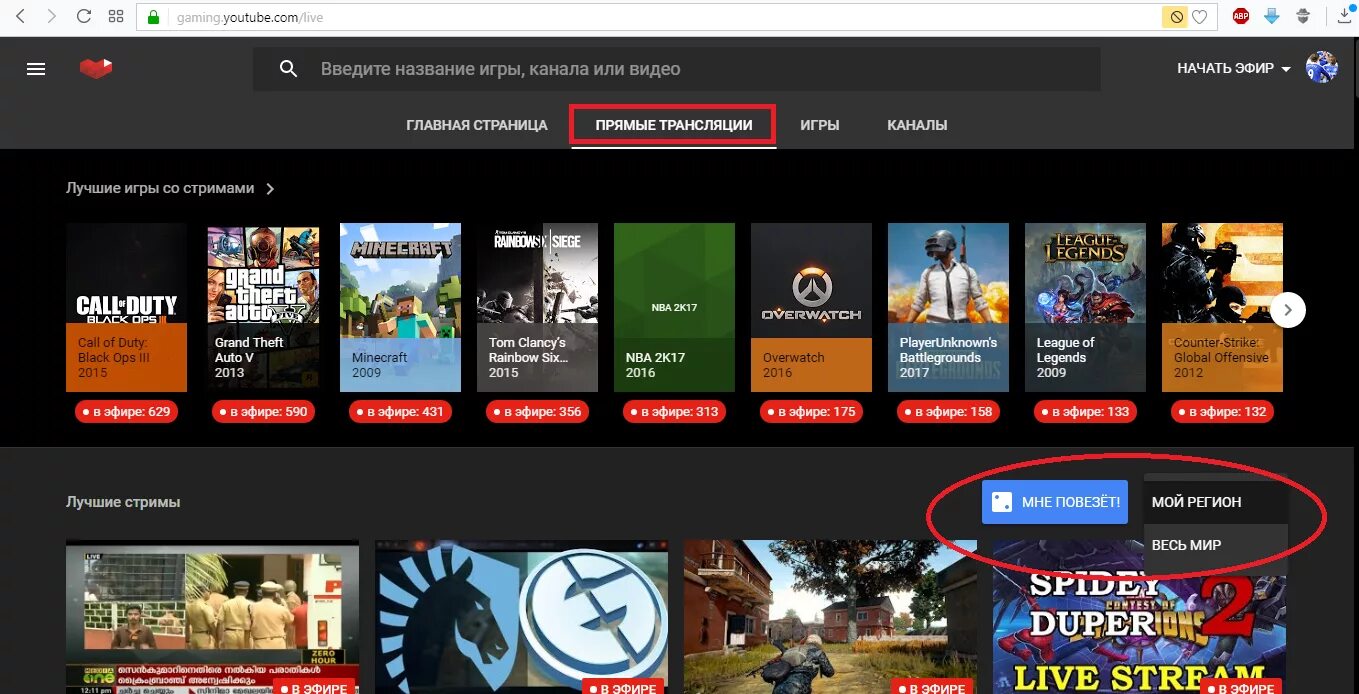Click в эфире: 158 live badge
The height and width of the screenshot is (694, 1359).
[x=948, y=411]
